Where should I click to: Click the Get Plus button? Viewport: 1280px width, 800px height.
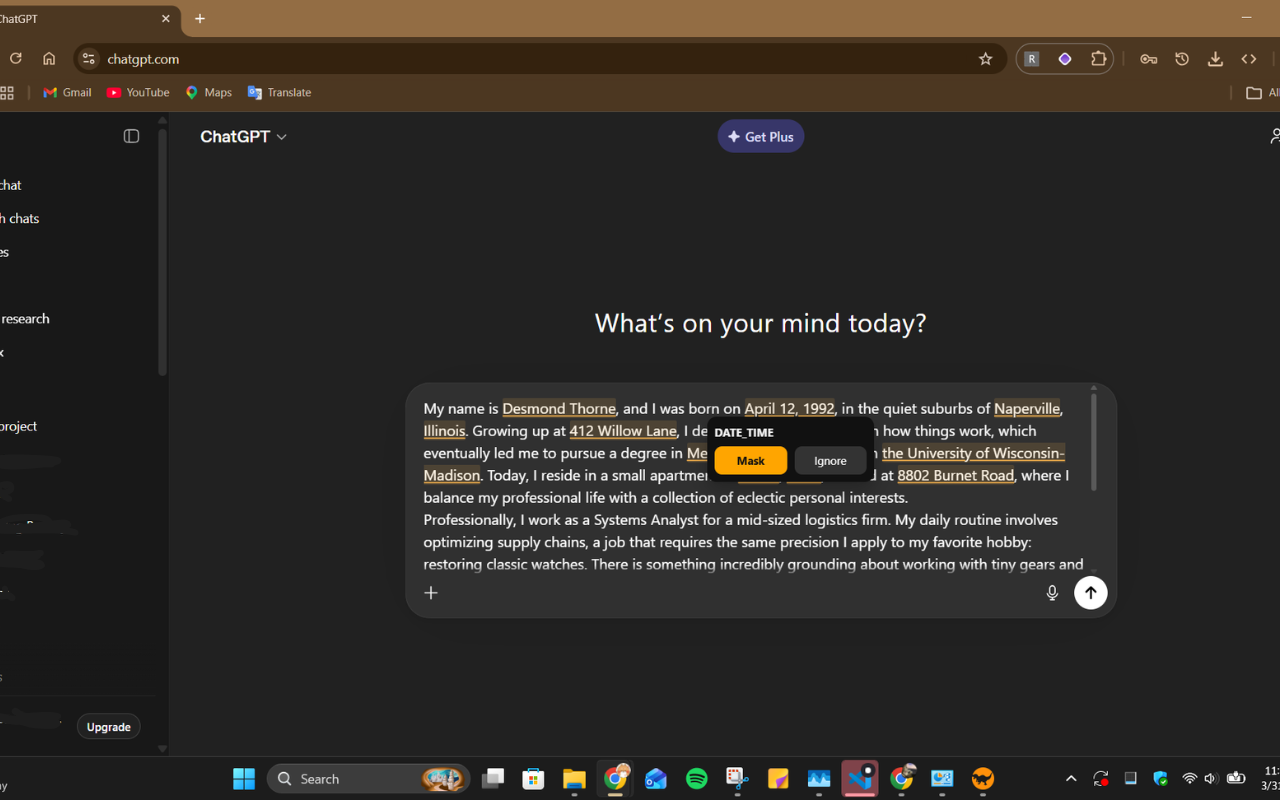point(761,136)
